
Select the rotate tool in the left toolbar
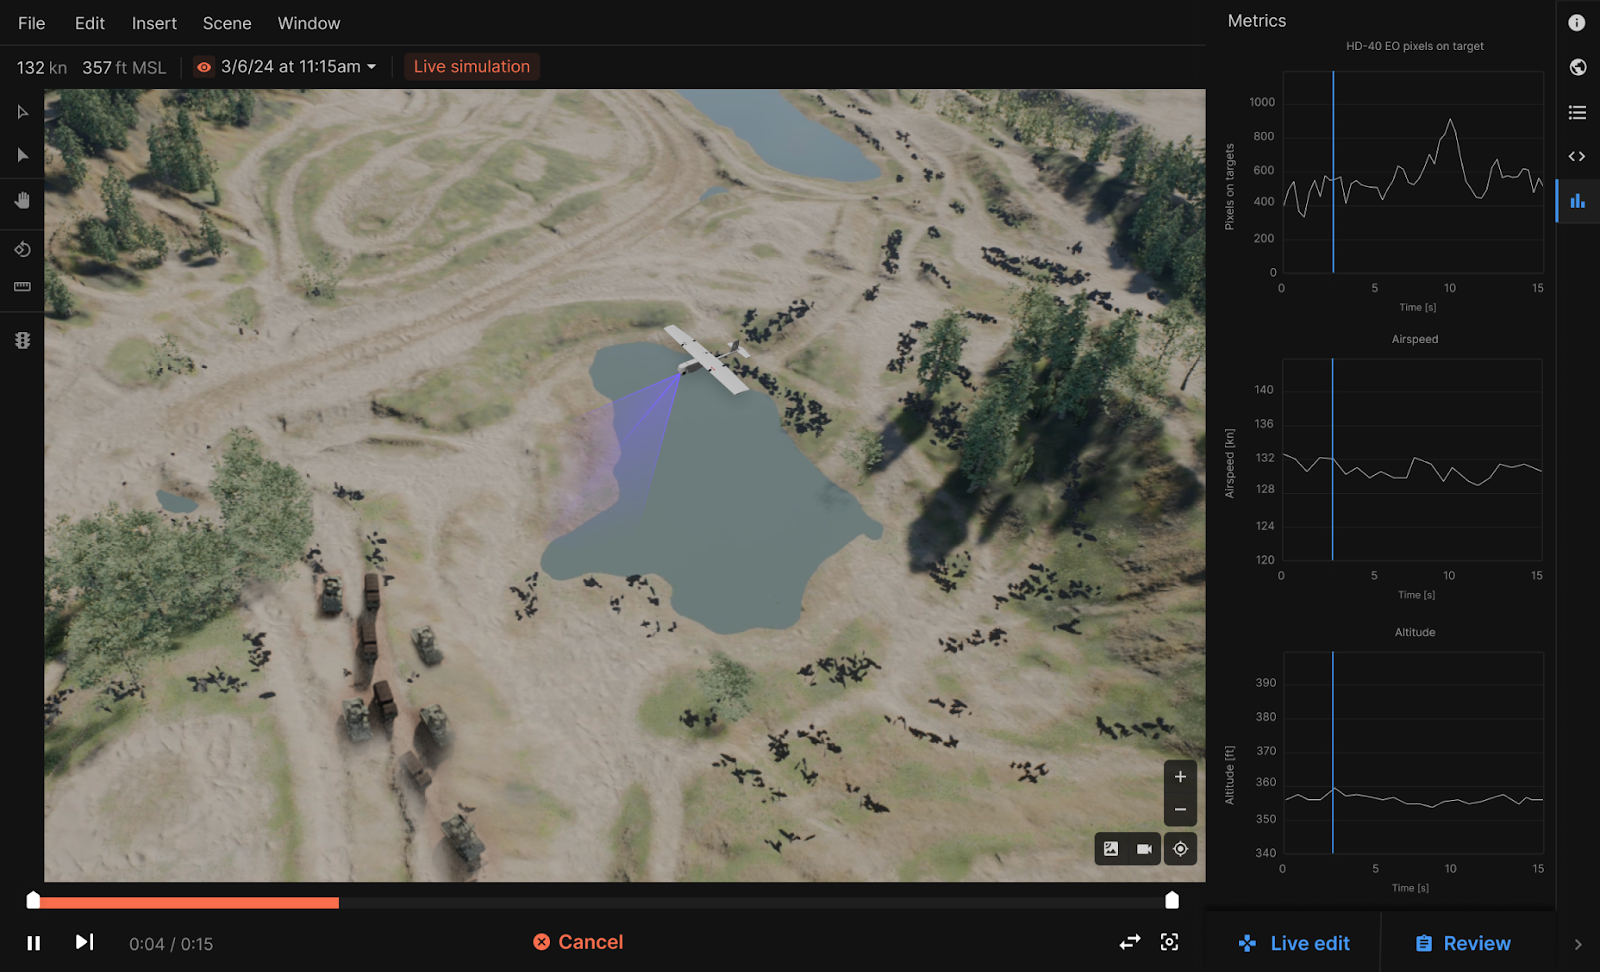pyautogui.click(x=22, y=250)
